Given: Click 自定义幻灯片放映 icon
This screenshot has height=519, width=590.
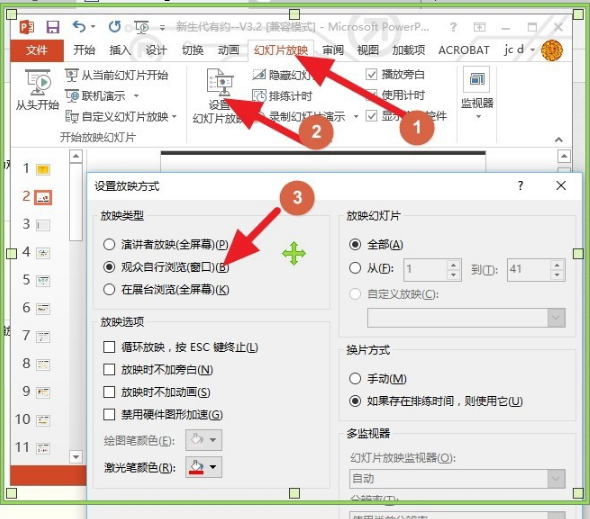Looking at the screenshot, I should (71, 116).
